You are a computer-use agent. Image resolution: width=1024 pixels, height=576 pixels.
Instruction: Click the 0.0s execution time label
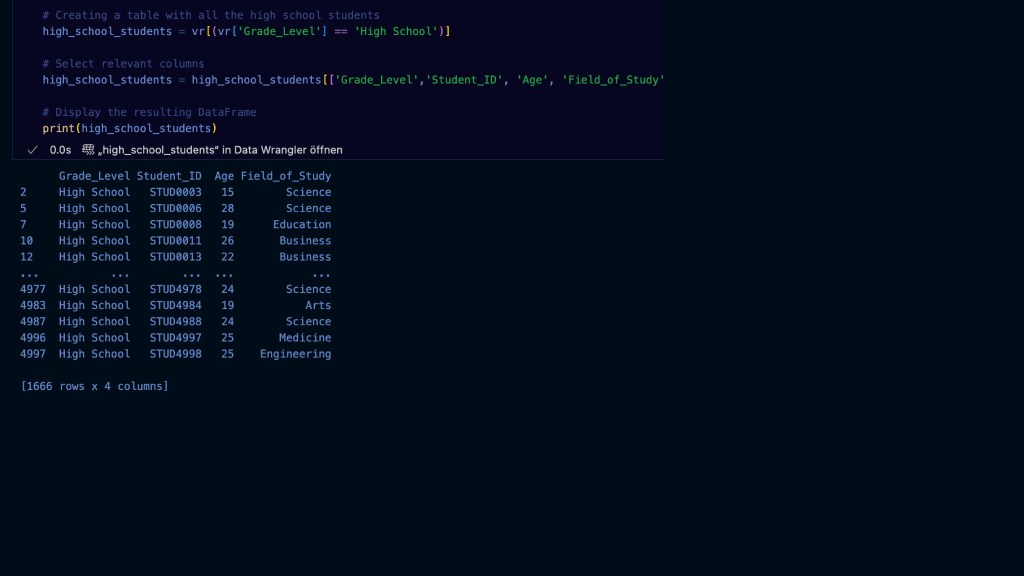60,150
